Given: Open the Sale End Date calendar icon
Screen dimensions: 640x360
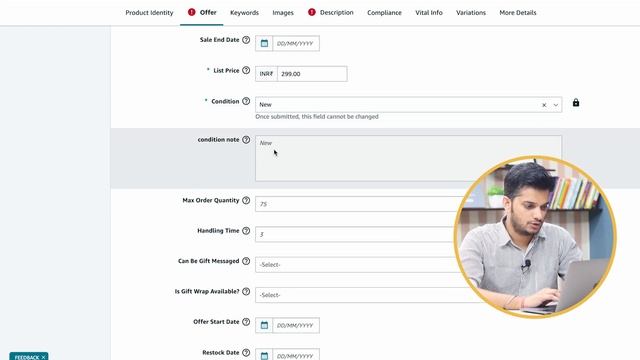Looking at the screenshot, I should pyautogui.click(x=264, y=43).
